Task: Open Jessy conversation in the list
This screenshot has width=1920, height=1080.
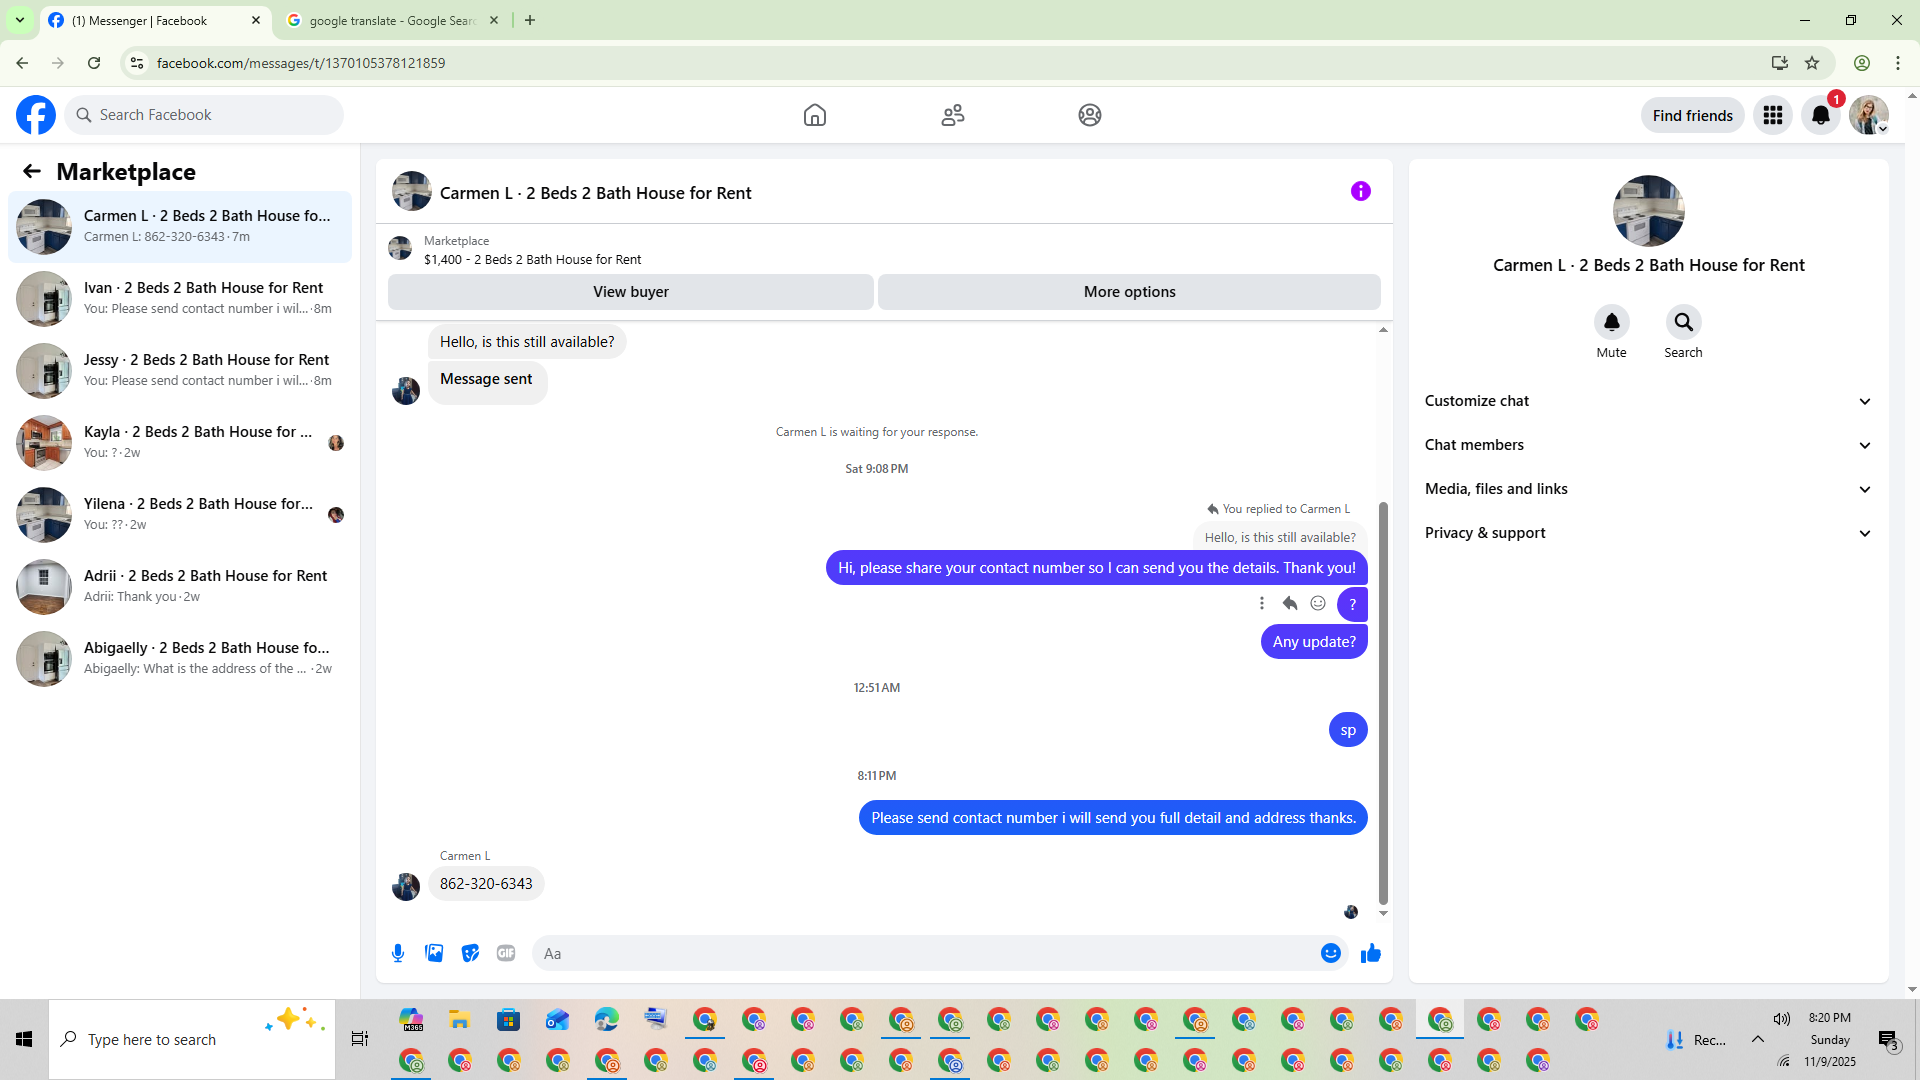Action: point(180,371)
